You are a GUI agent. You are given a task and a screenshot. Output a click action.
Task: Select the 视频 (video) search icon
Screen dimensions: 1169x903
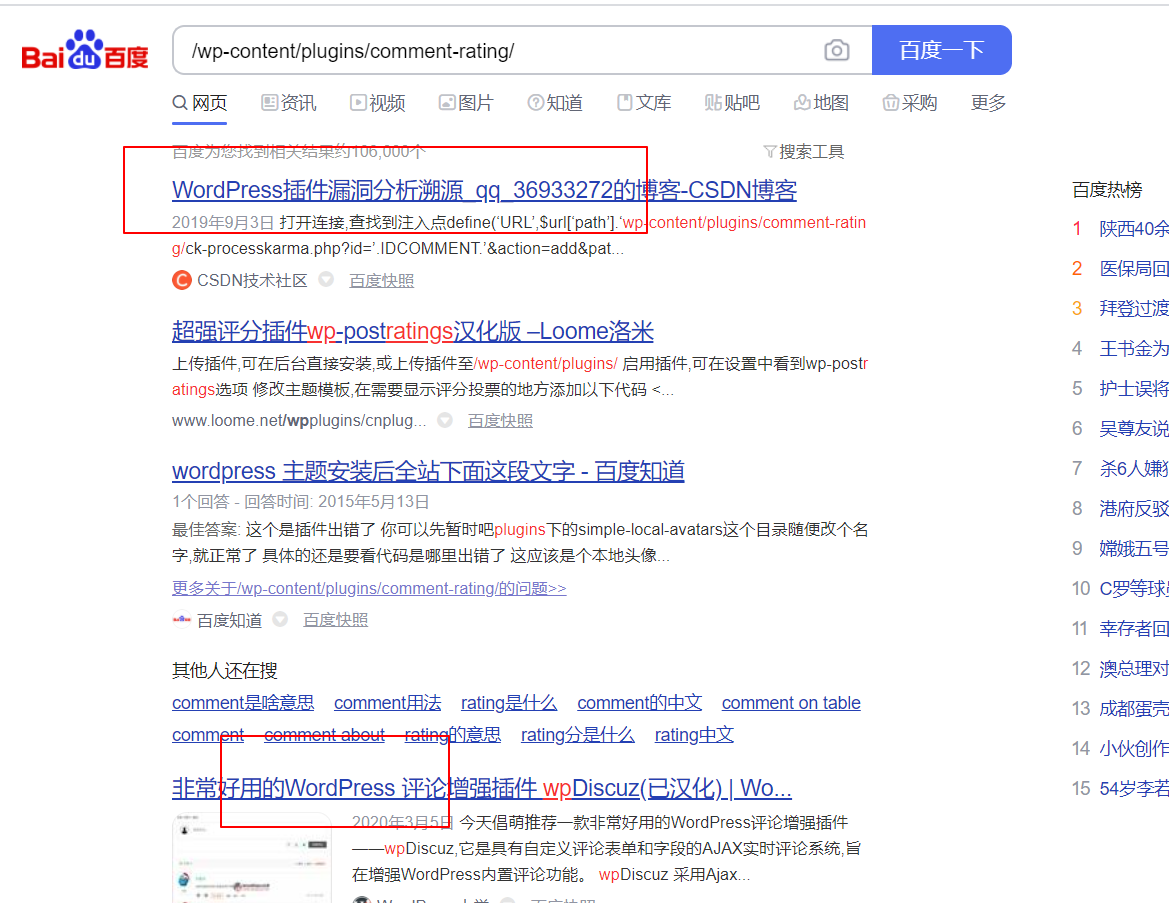click(357, 102)
